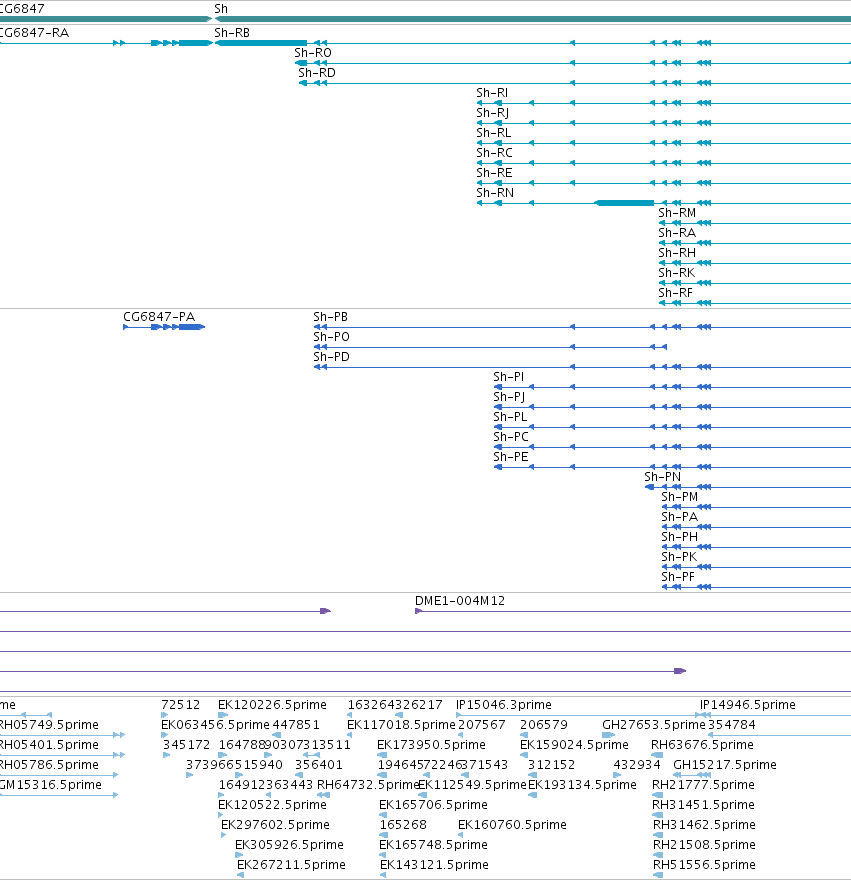Click the thick coding block of CG6847-PA
The image size is (851, 880).
(190, 327)
